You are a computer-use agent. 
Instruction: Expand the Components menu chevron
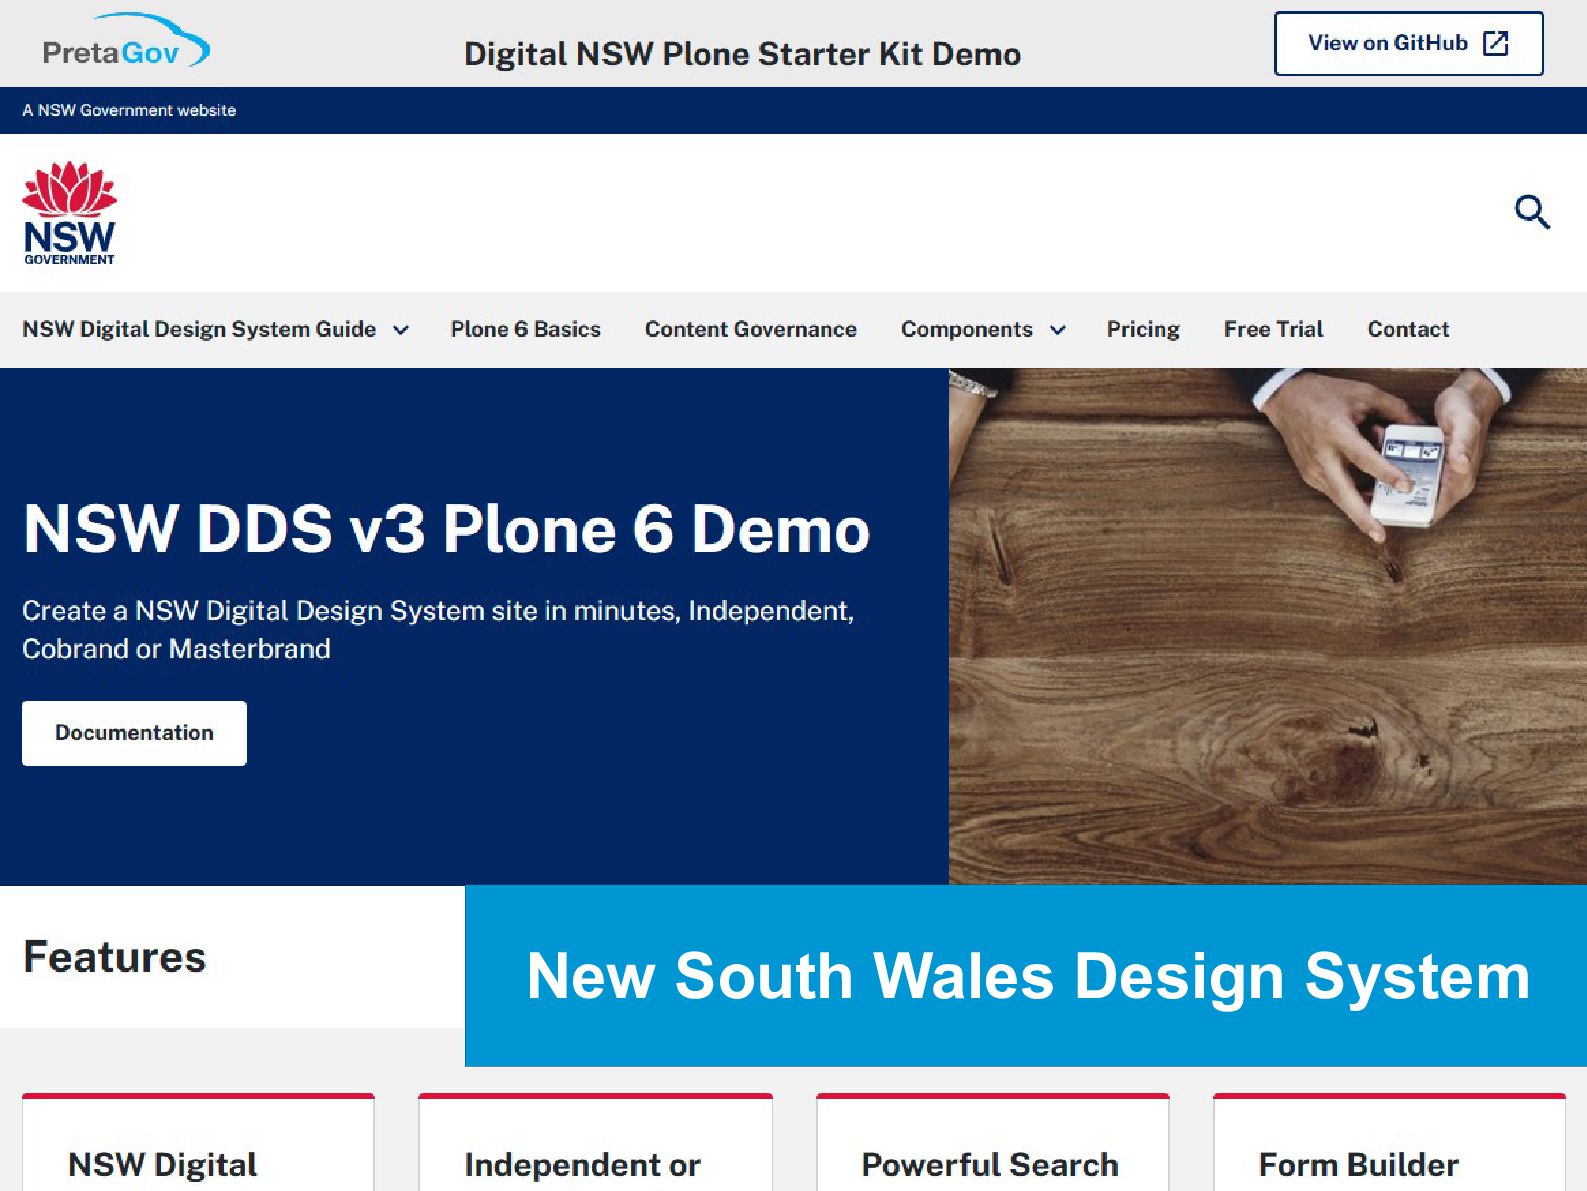(1058, 330)
